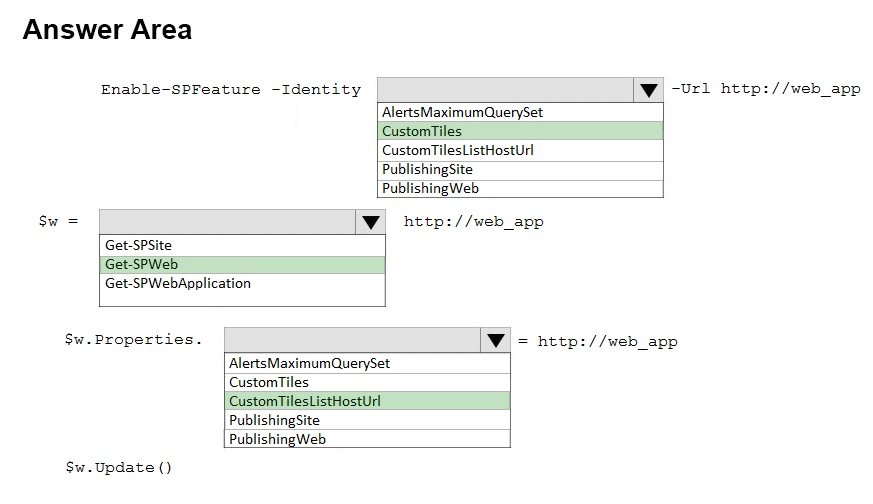The height and width of the screenshot is (504, 873).
Task: Pick CustomTiles in Properties list
Action: click(x=367, y=382)
